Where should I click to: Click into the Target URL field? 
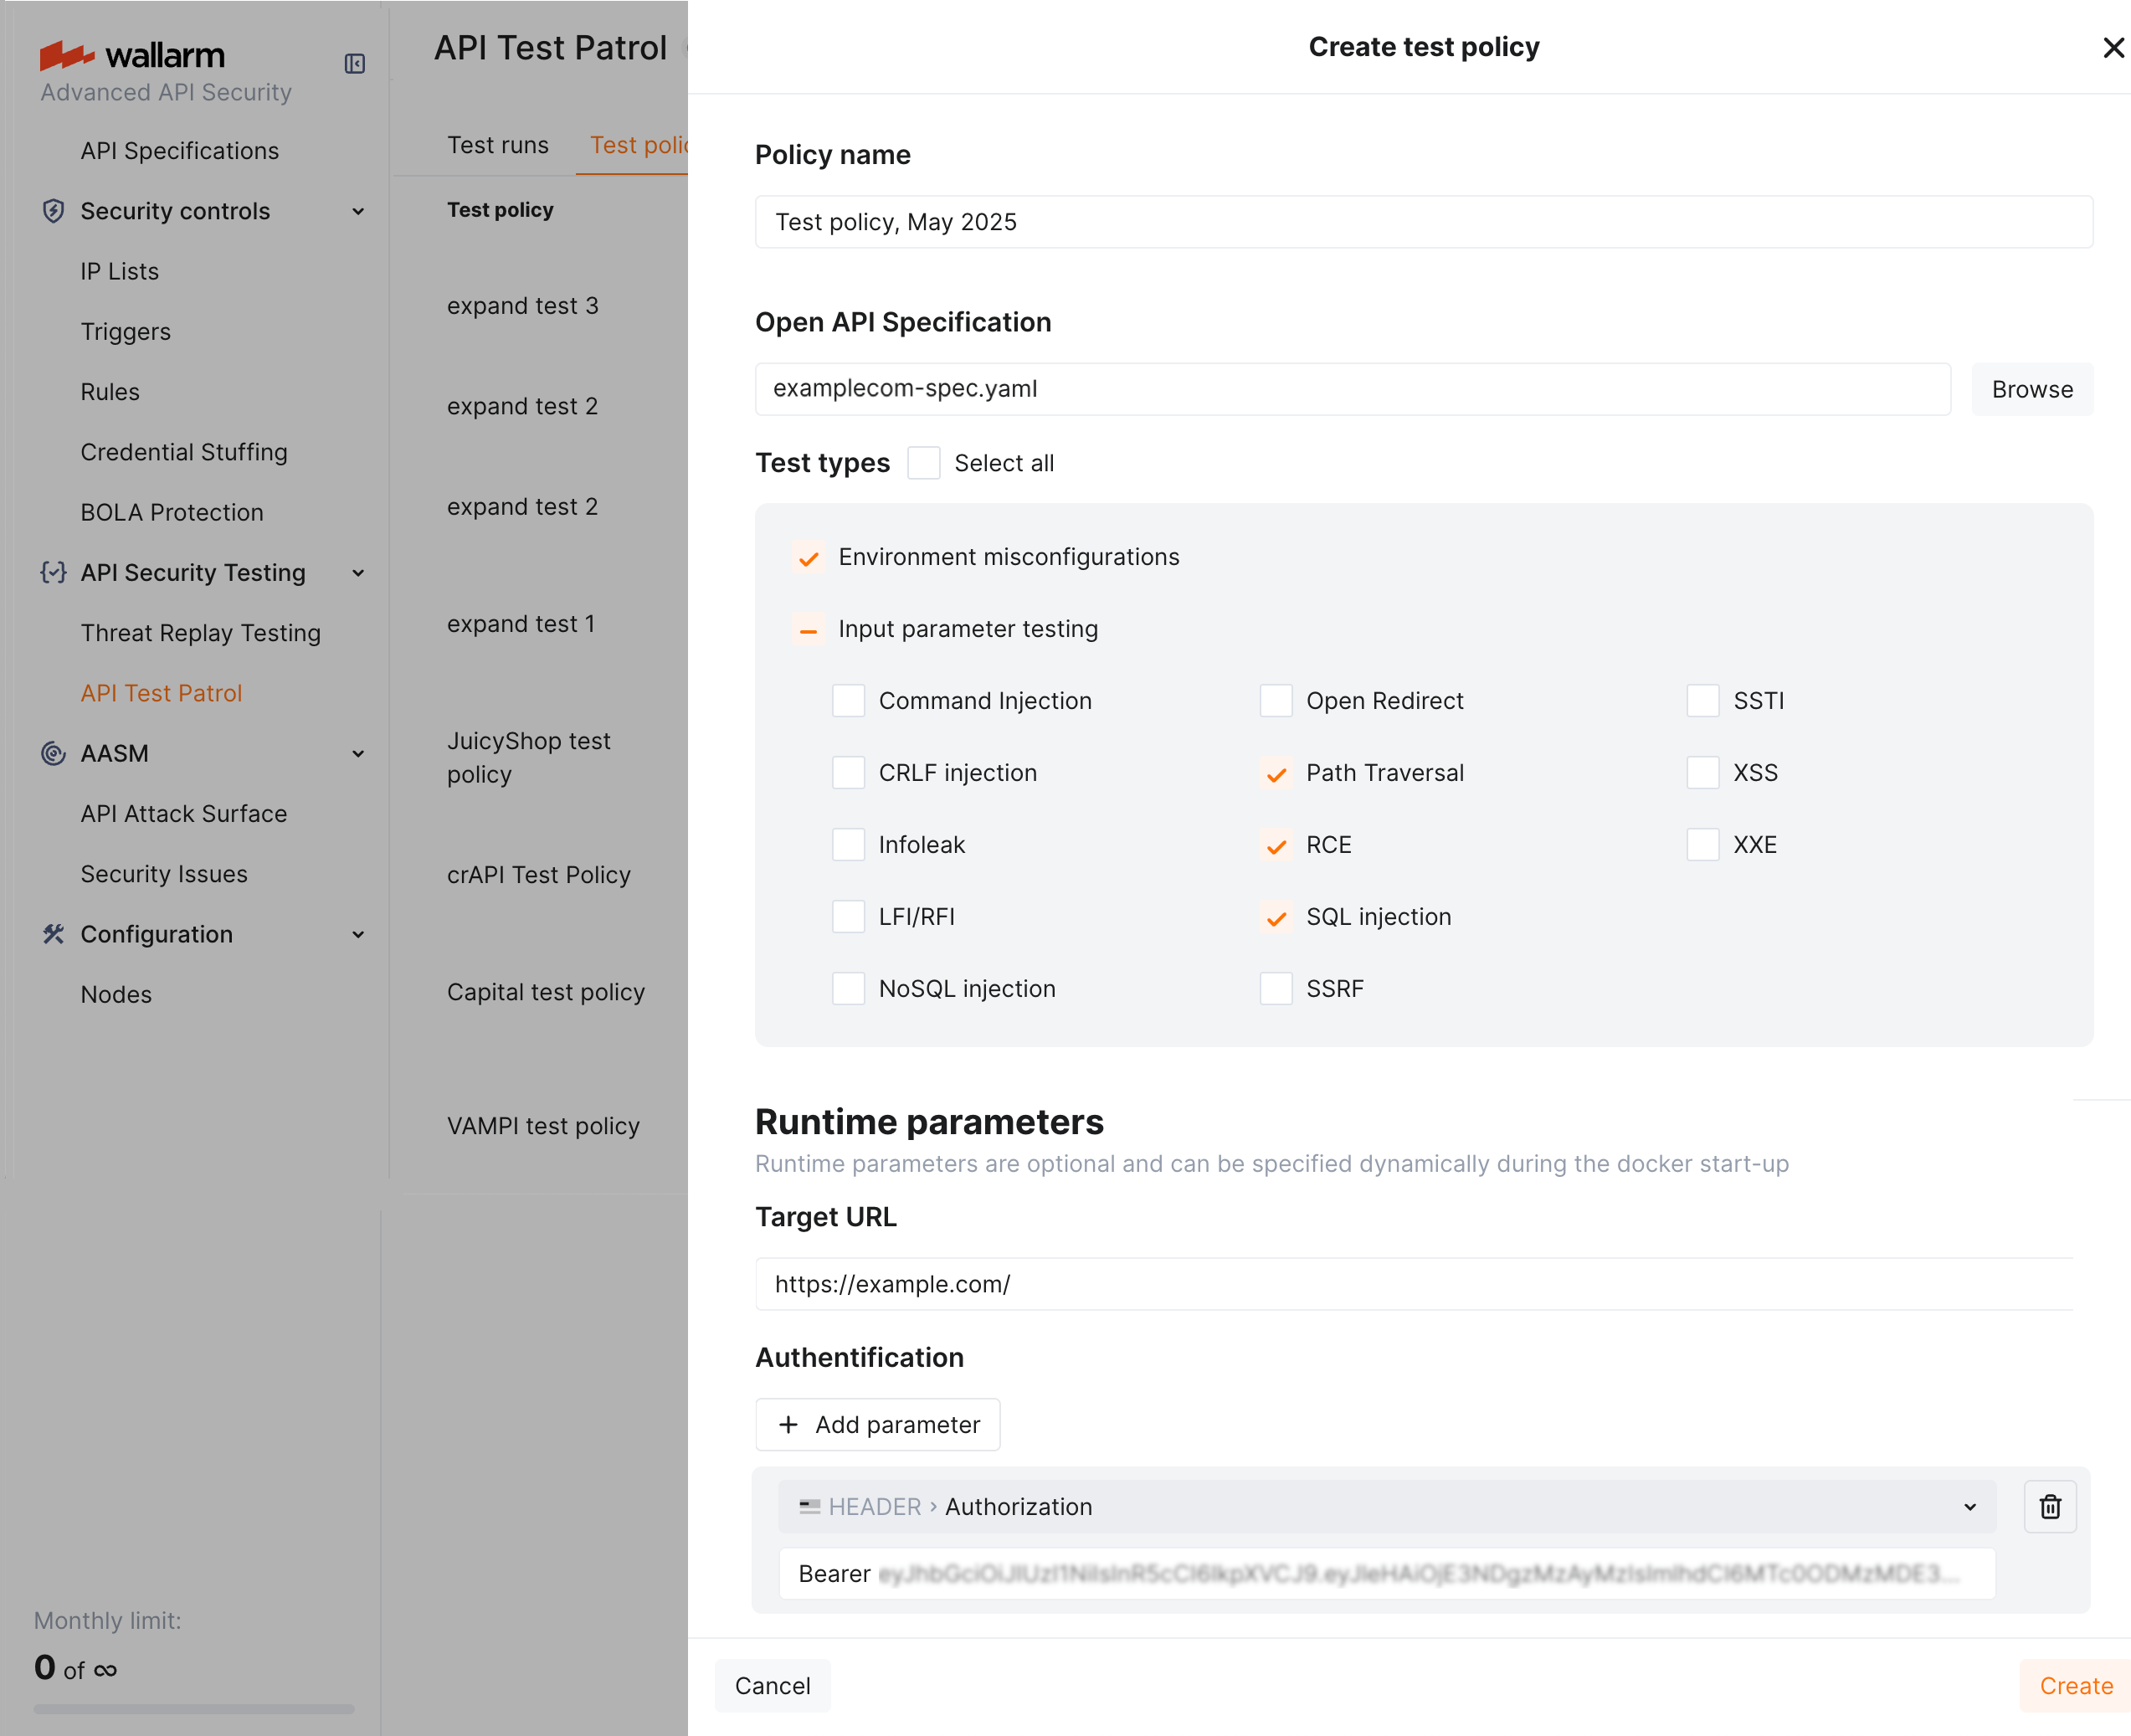(1413, 1284)
